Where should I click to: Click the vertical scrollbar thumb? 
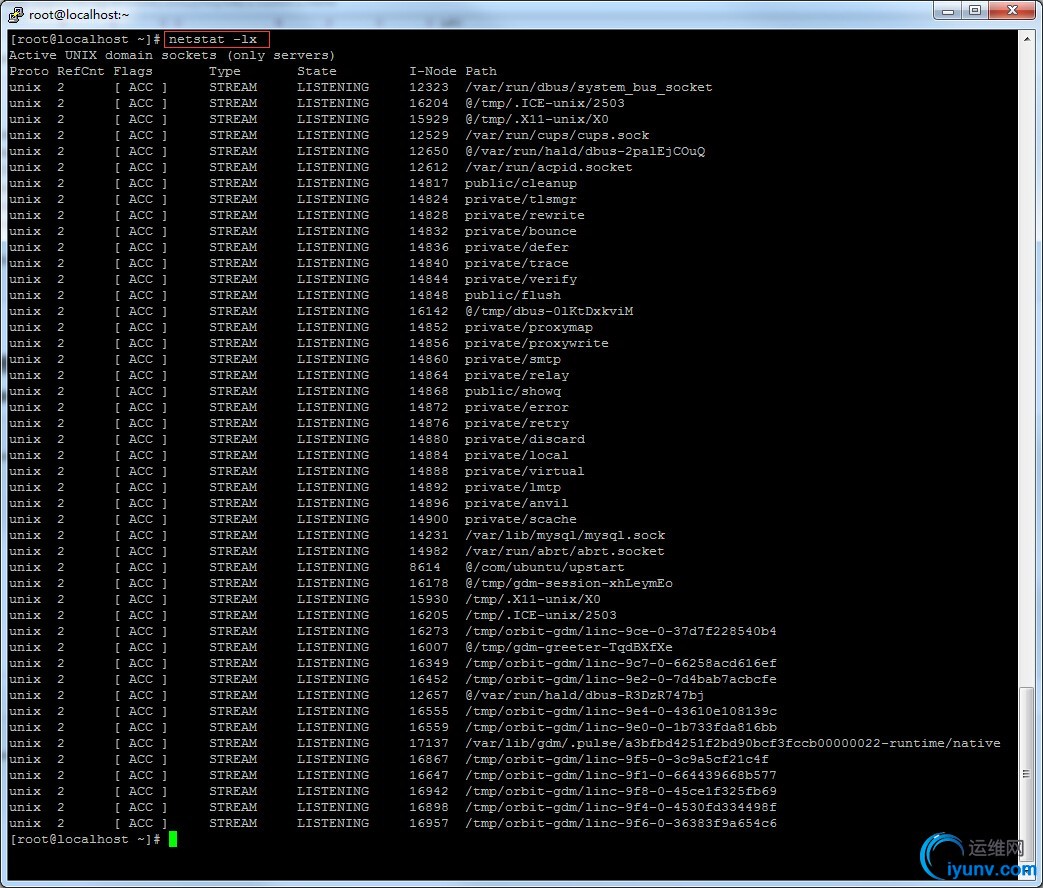(1027, 774)
